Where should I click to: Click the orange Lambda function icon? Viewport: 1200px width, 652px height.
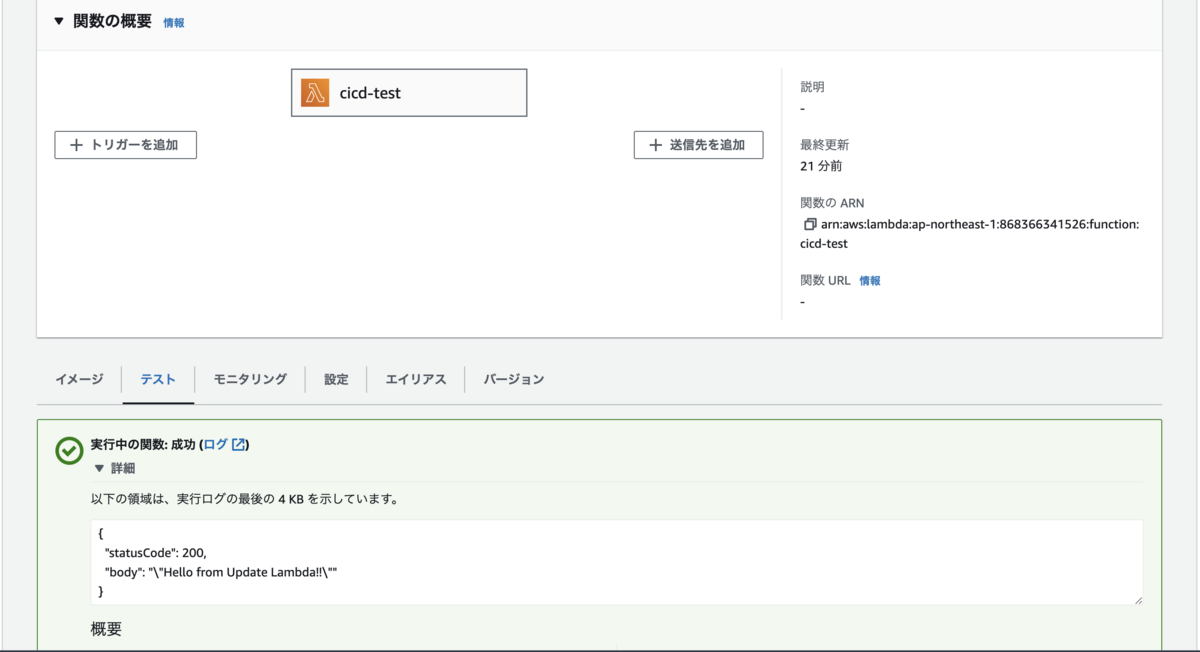[315, 93]
